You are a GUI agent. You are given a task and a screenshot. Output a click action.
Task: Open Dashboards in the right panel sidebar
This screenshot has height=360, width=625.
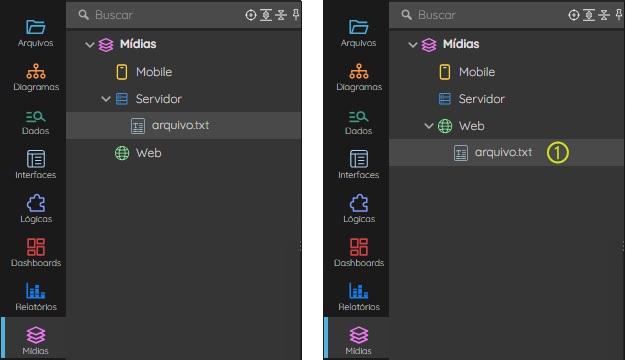(x=359, y=252)
